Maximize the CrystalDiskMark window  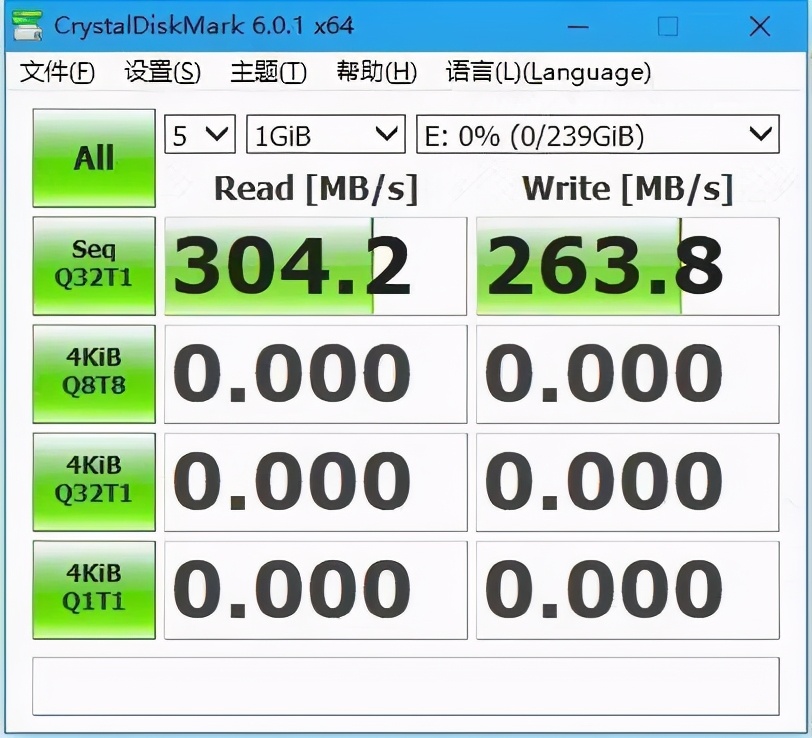pyautogui.click(x=668, y=26)
